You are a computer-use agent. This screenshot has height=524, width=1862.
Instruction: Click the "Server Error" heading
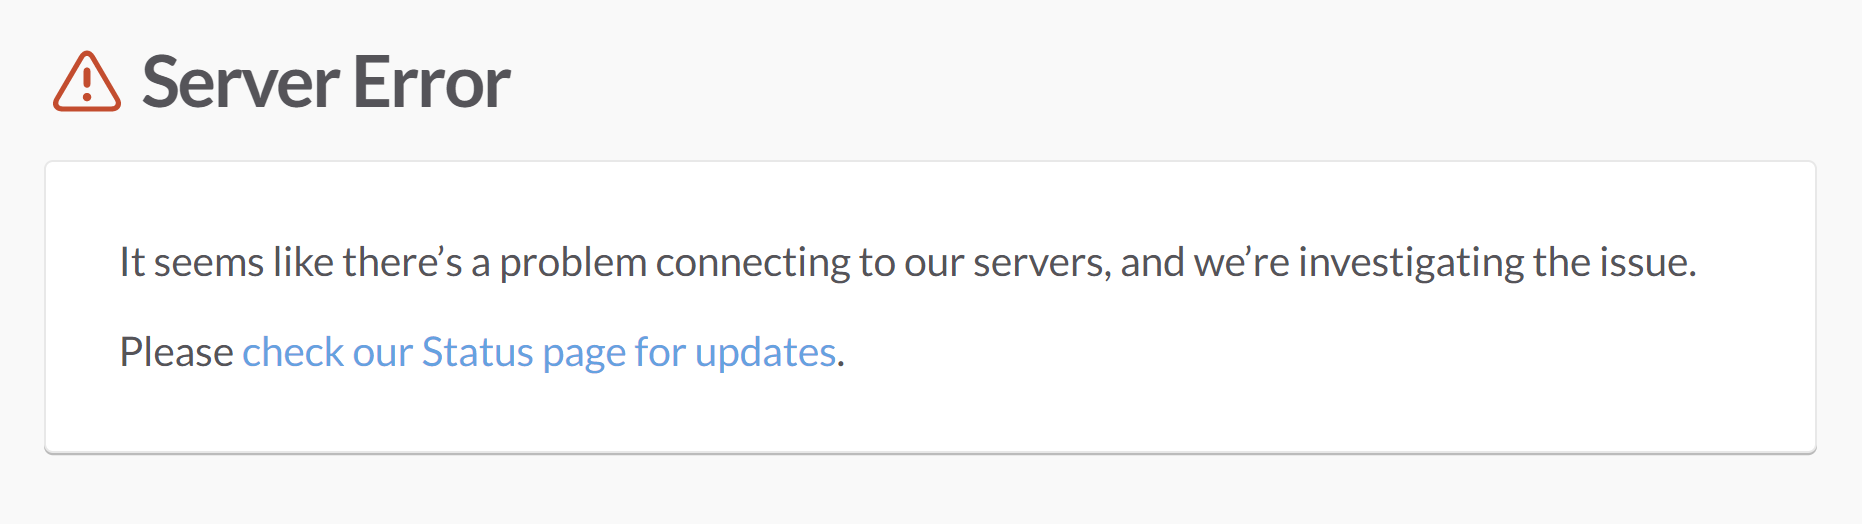click(326, 82)
